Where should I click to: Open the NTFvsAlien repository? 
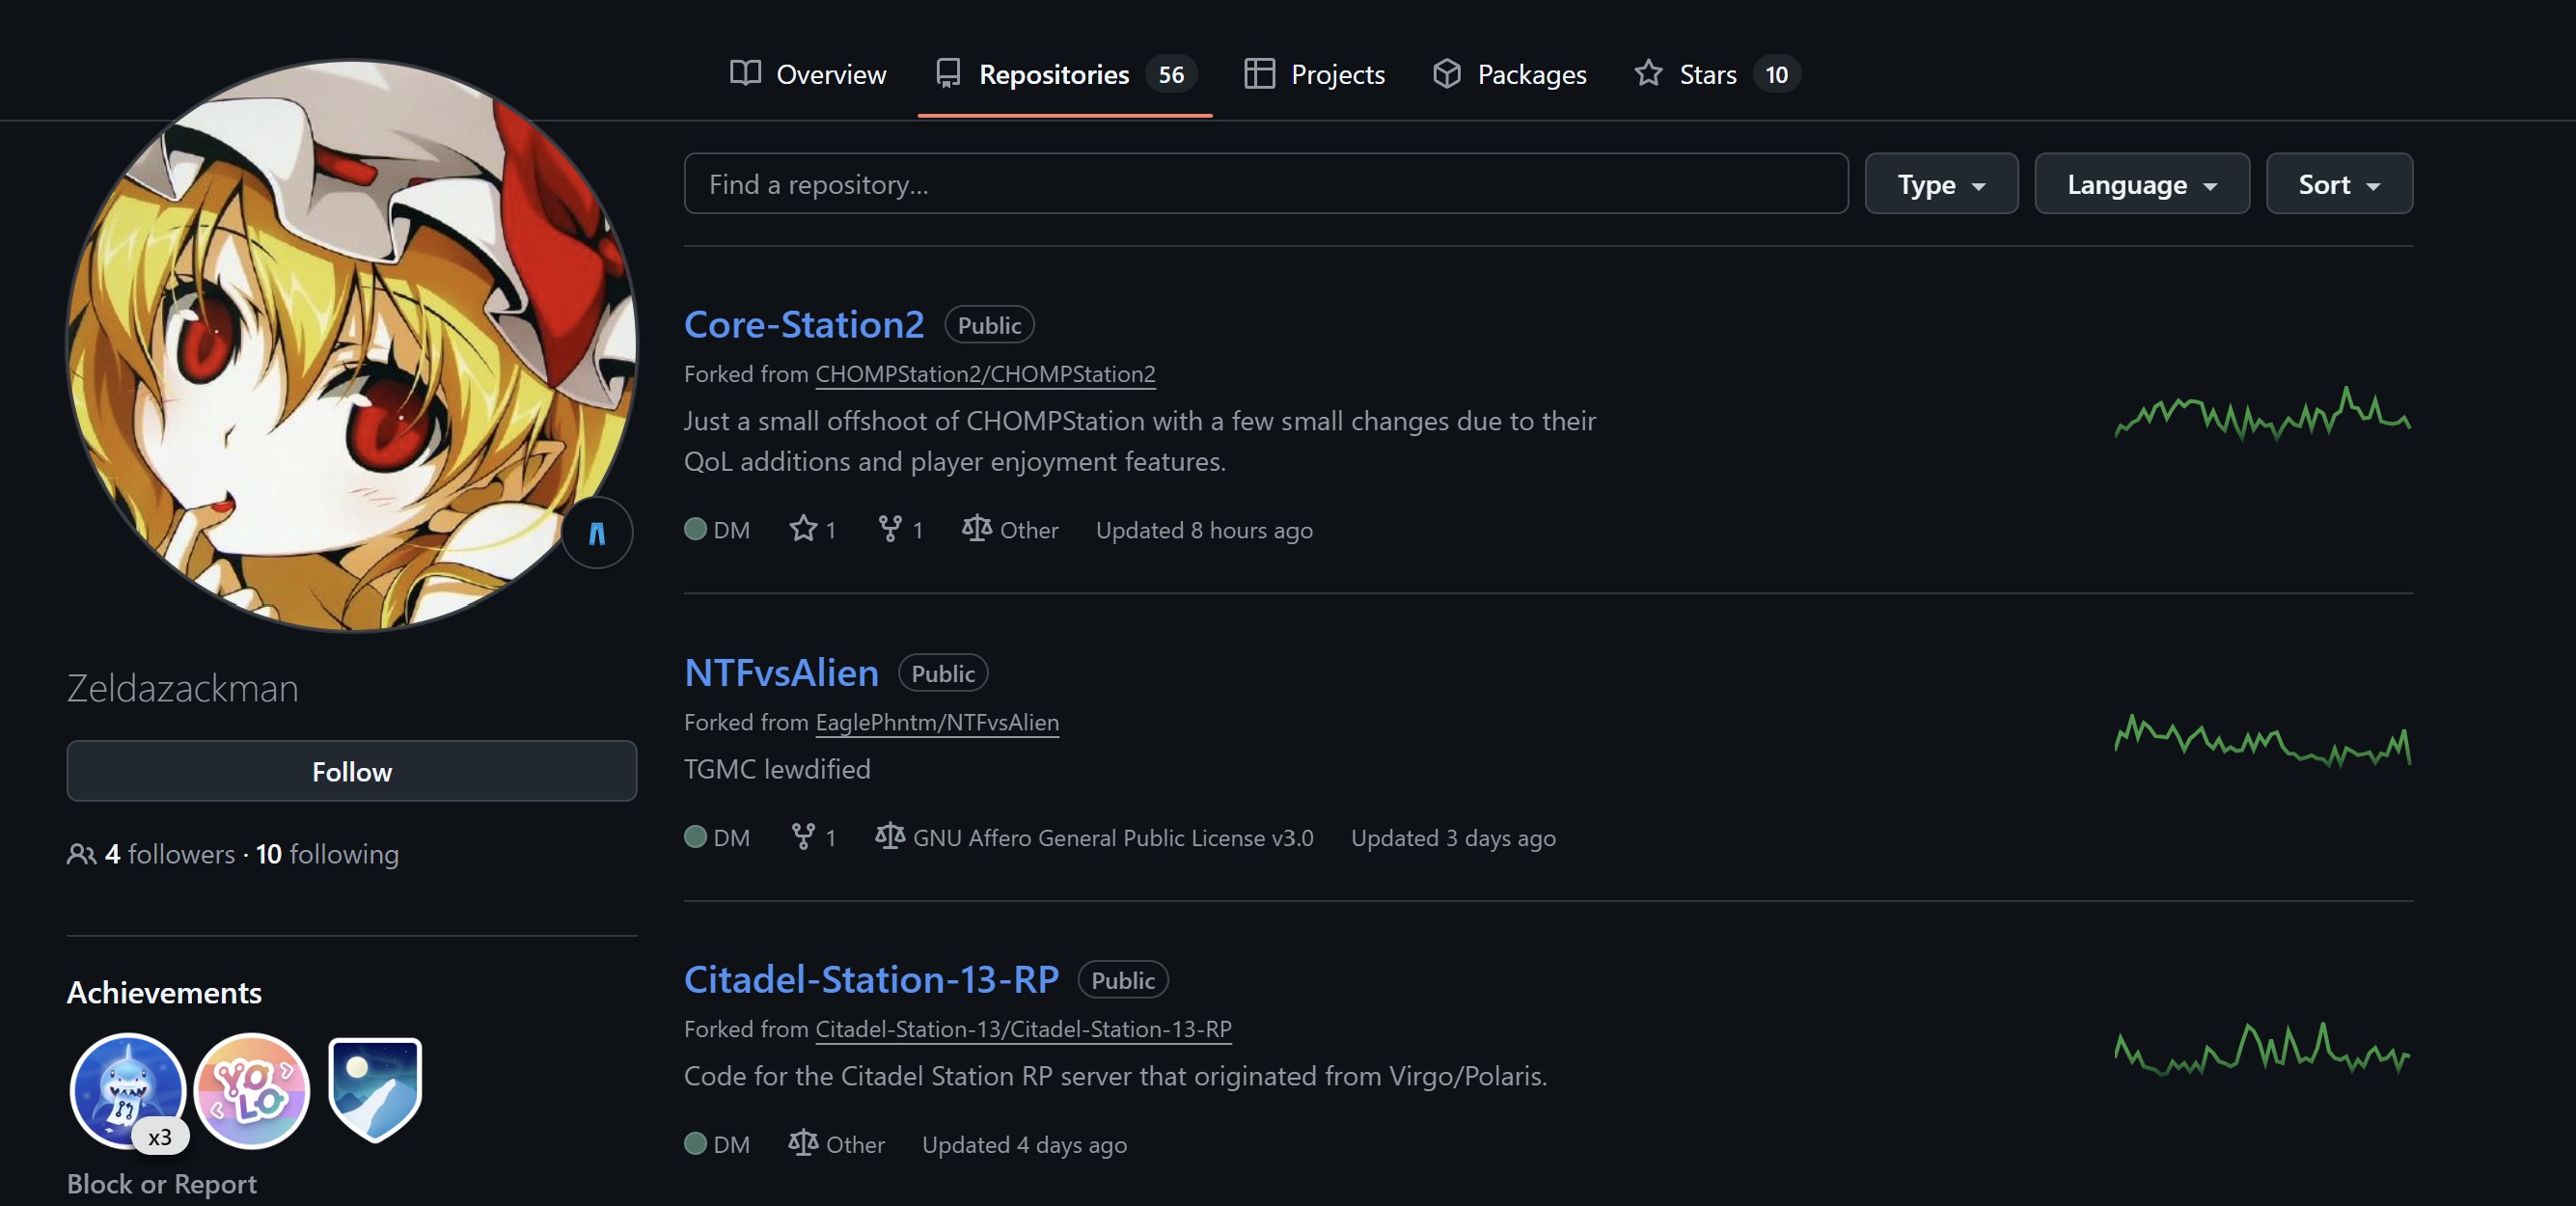tap(781, 672)
